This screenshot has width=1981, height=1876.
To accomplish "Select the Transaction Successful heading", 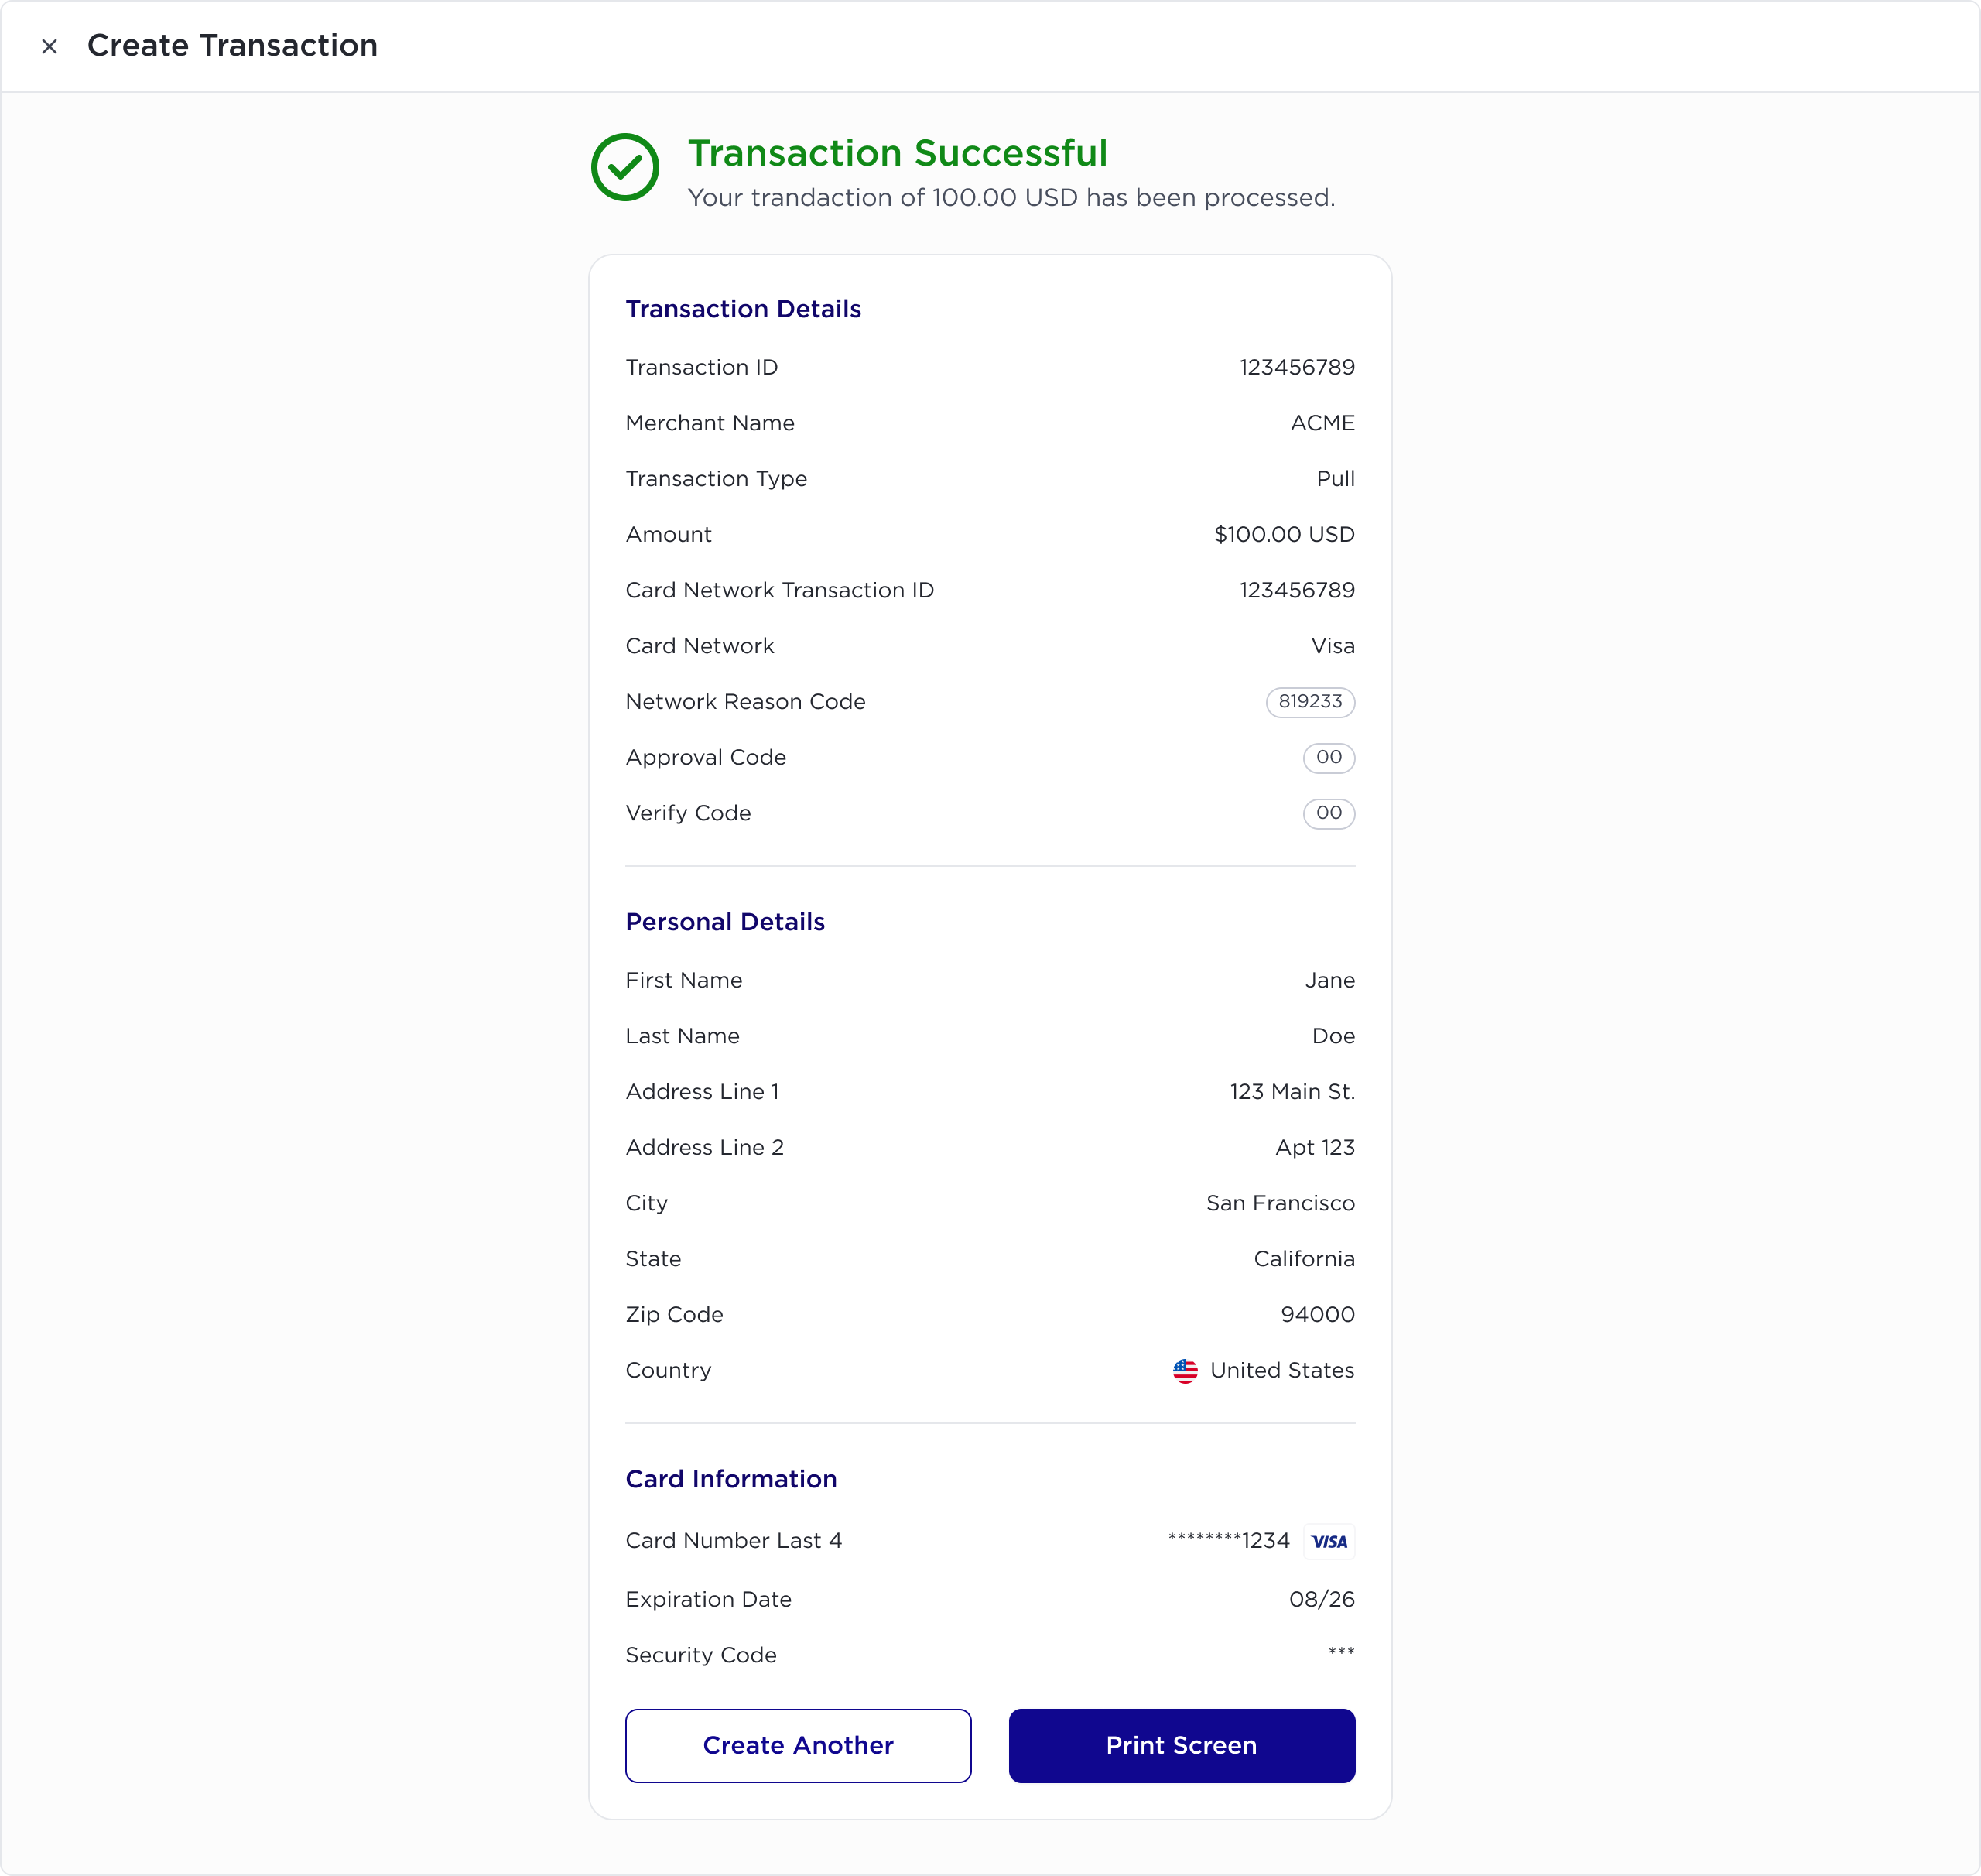I will 897,153.
